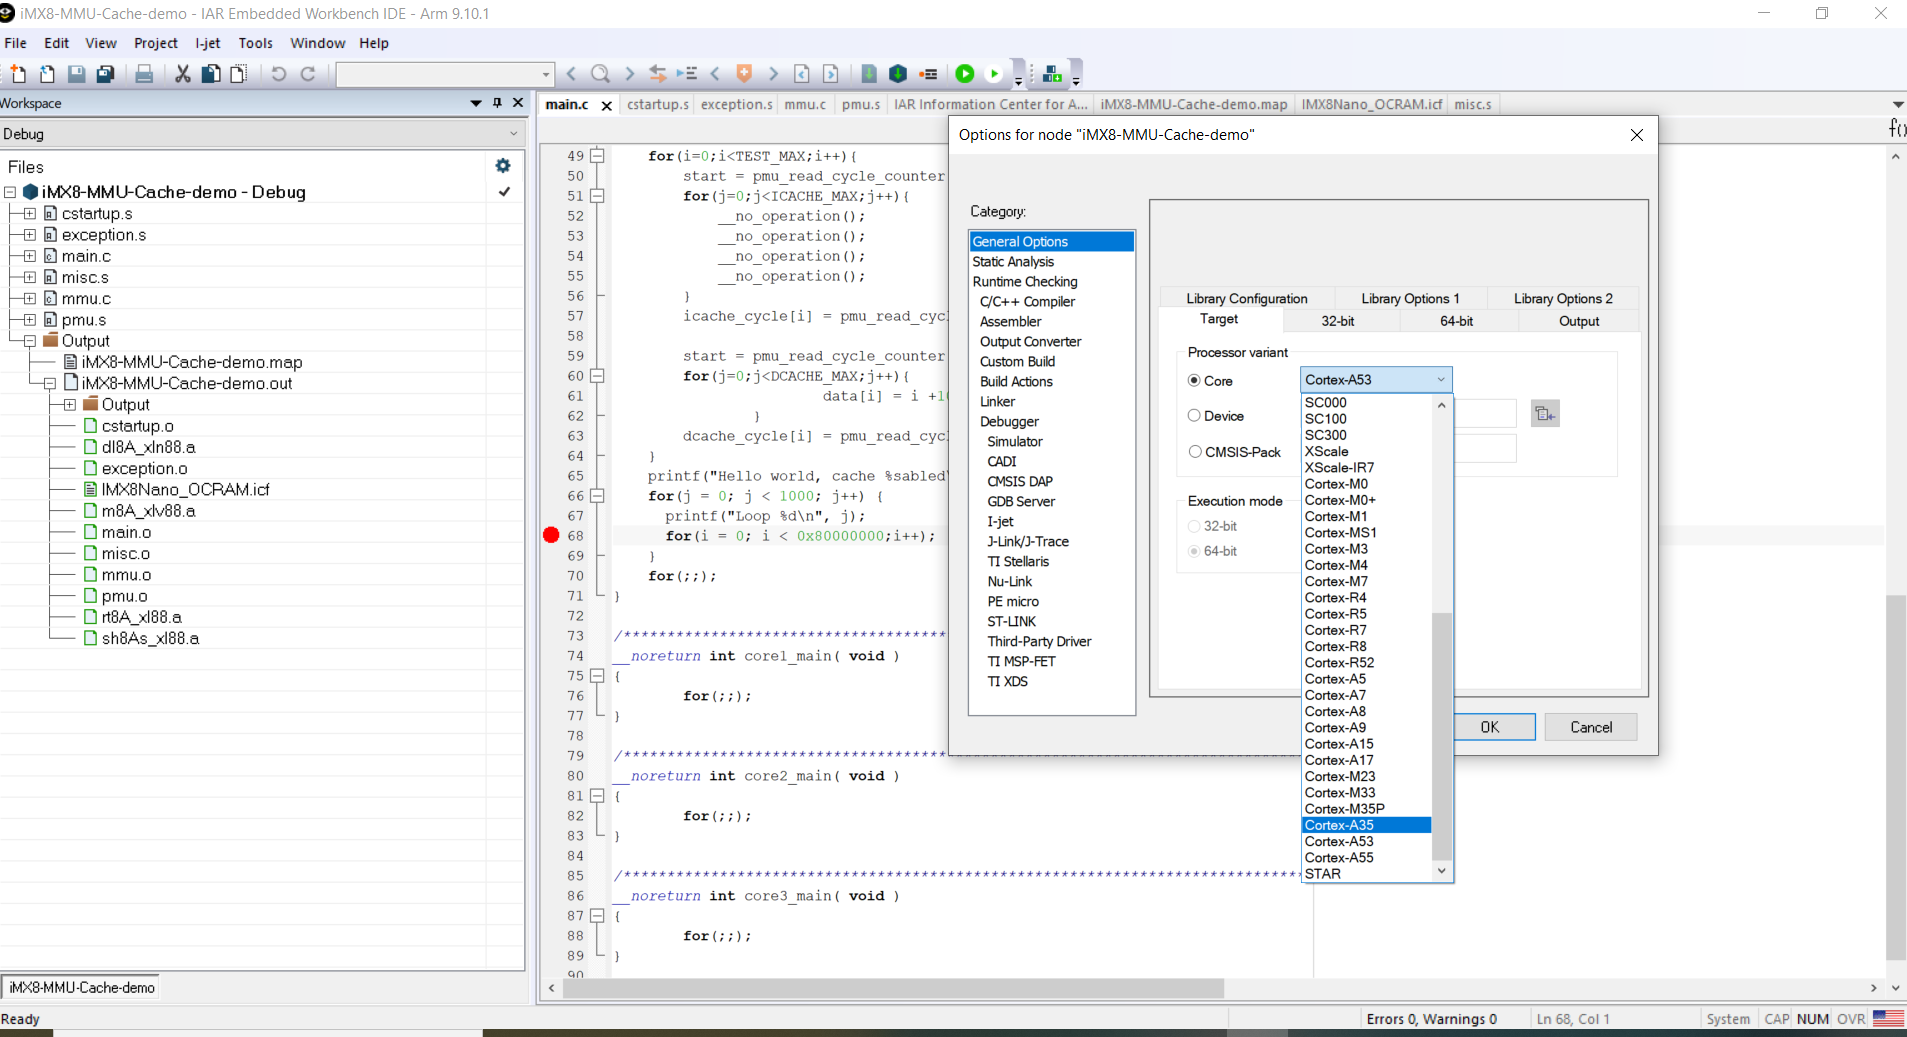Click the Cancel button in Options dialog
This screenshot has height=1037, width=1907.
(1590, 727)
